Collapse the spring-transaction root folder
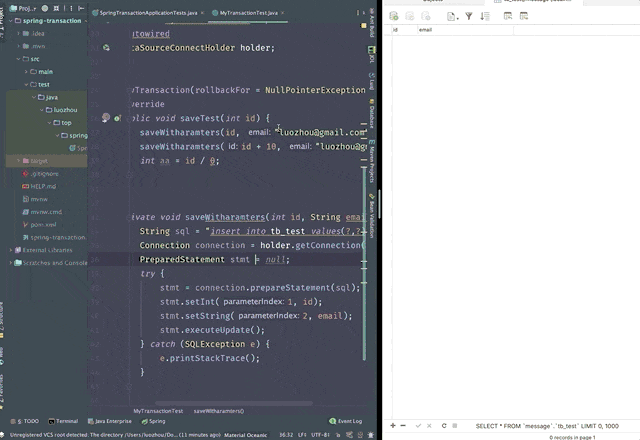 [x=11, y=20]
